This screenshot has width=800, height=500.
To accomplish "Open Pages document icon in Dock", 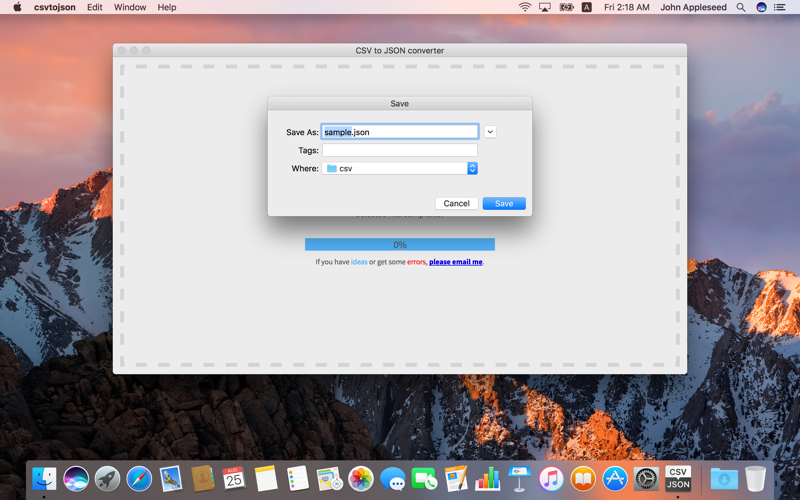I will point(456,479).
